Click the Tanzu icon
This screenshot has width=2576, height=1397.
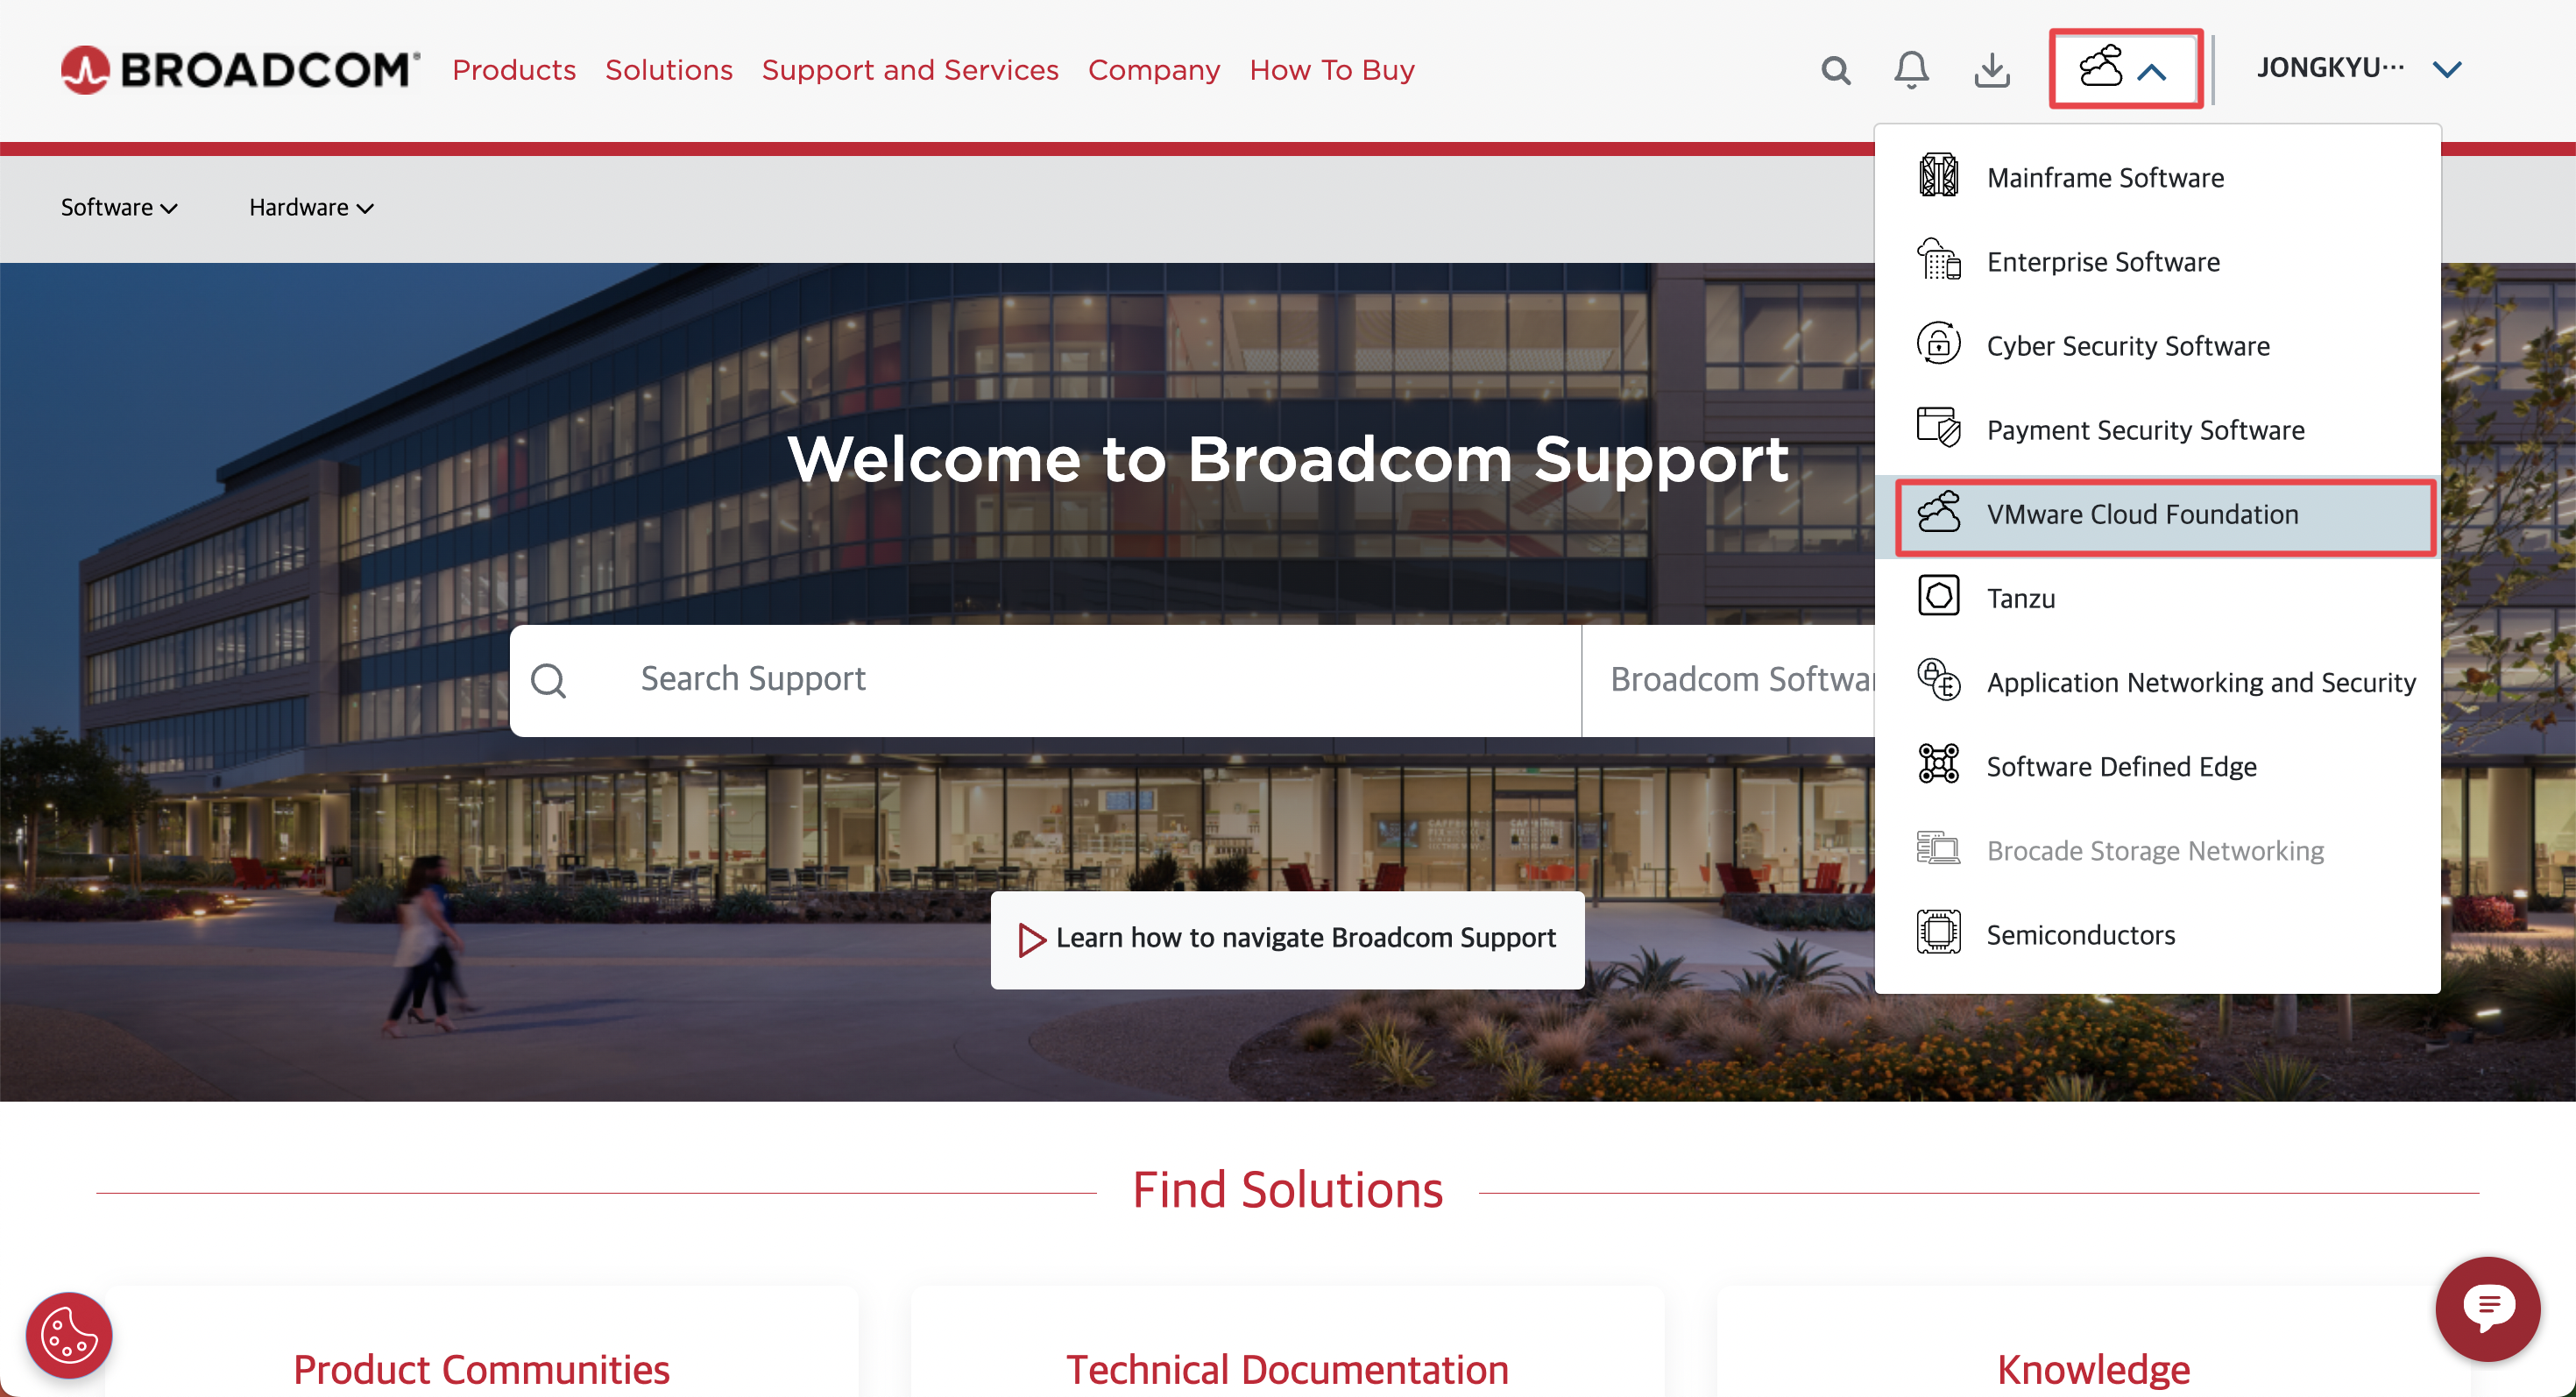click(x=1940, y=597)
